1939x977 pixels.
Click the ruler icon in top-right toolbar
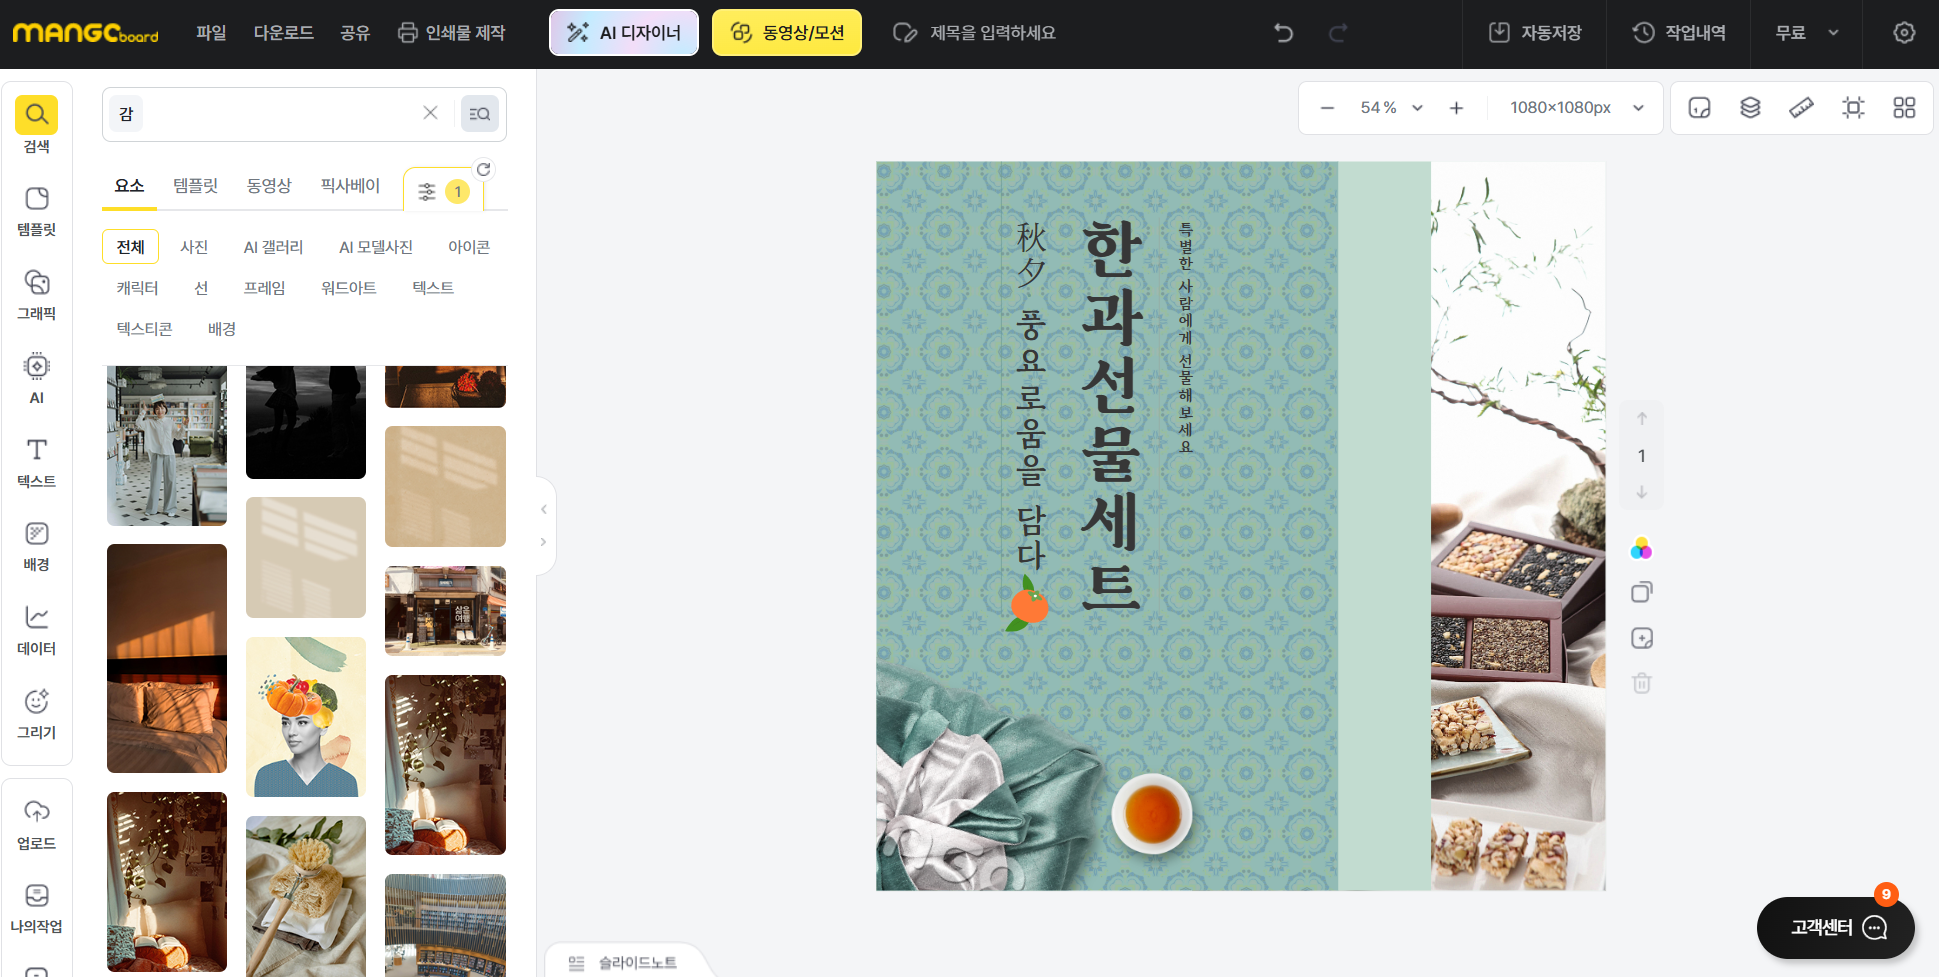pos(1801,107)
